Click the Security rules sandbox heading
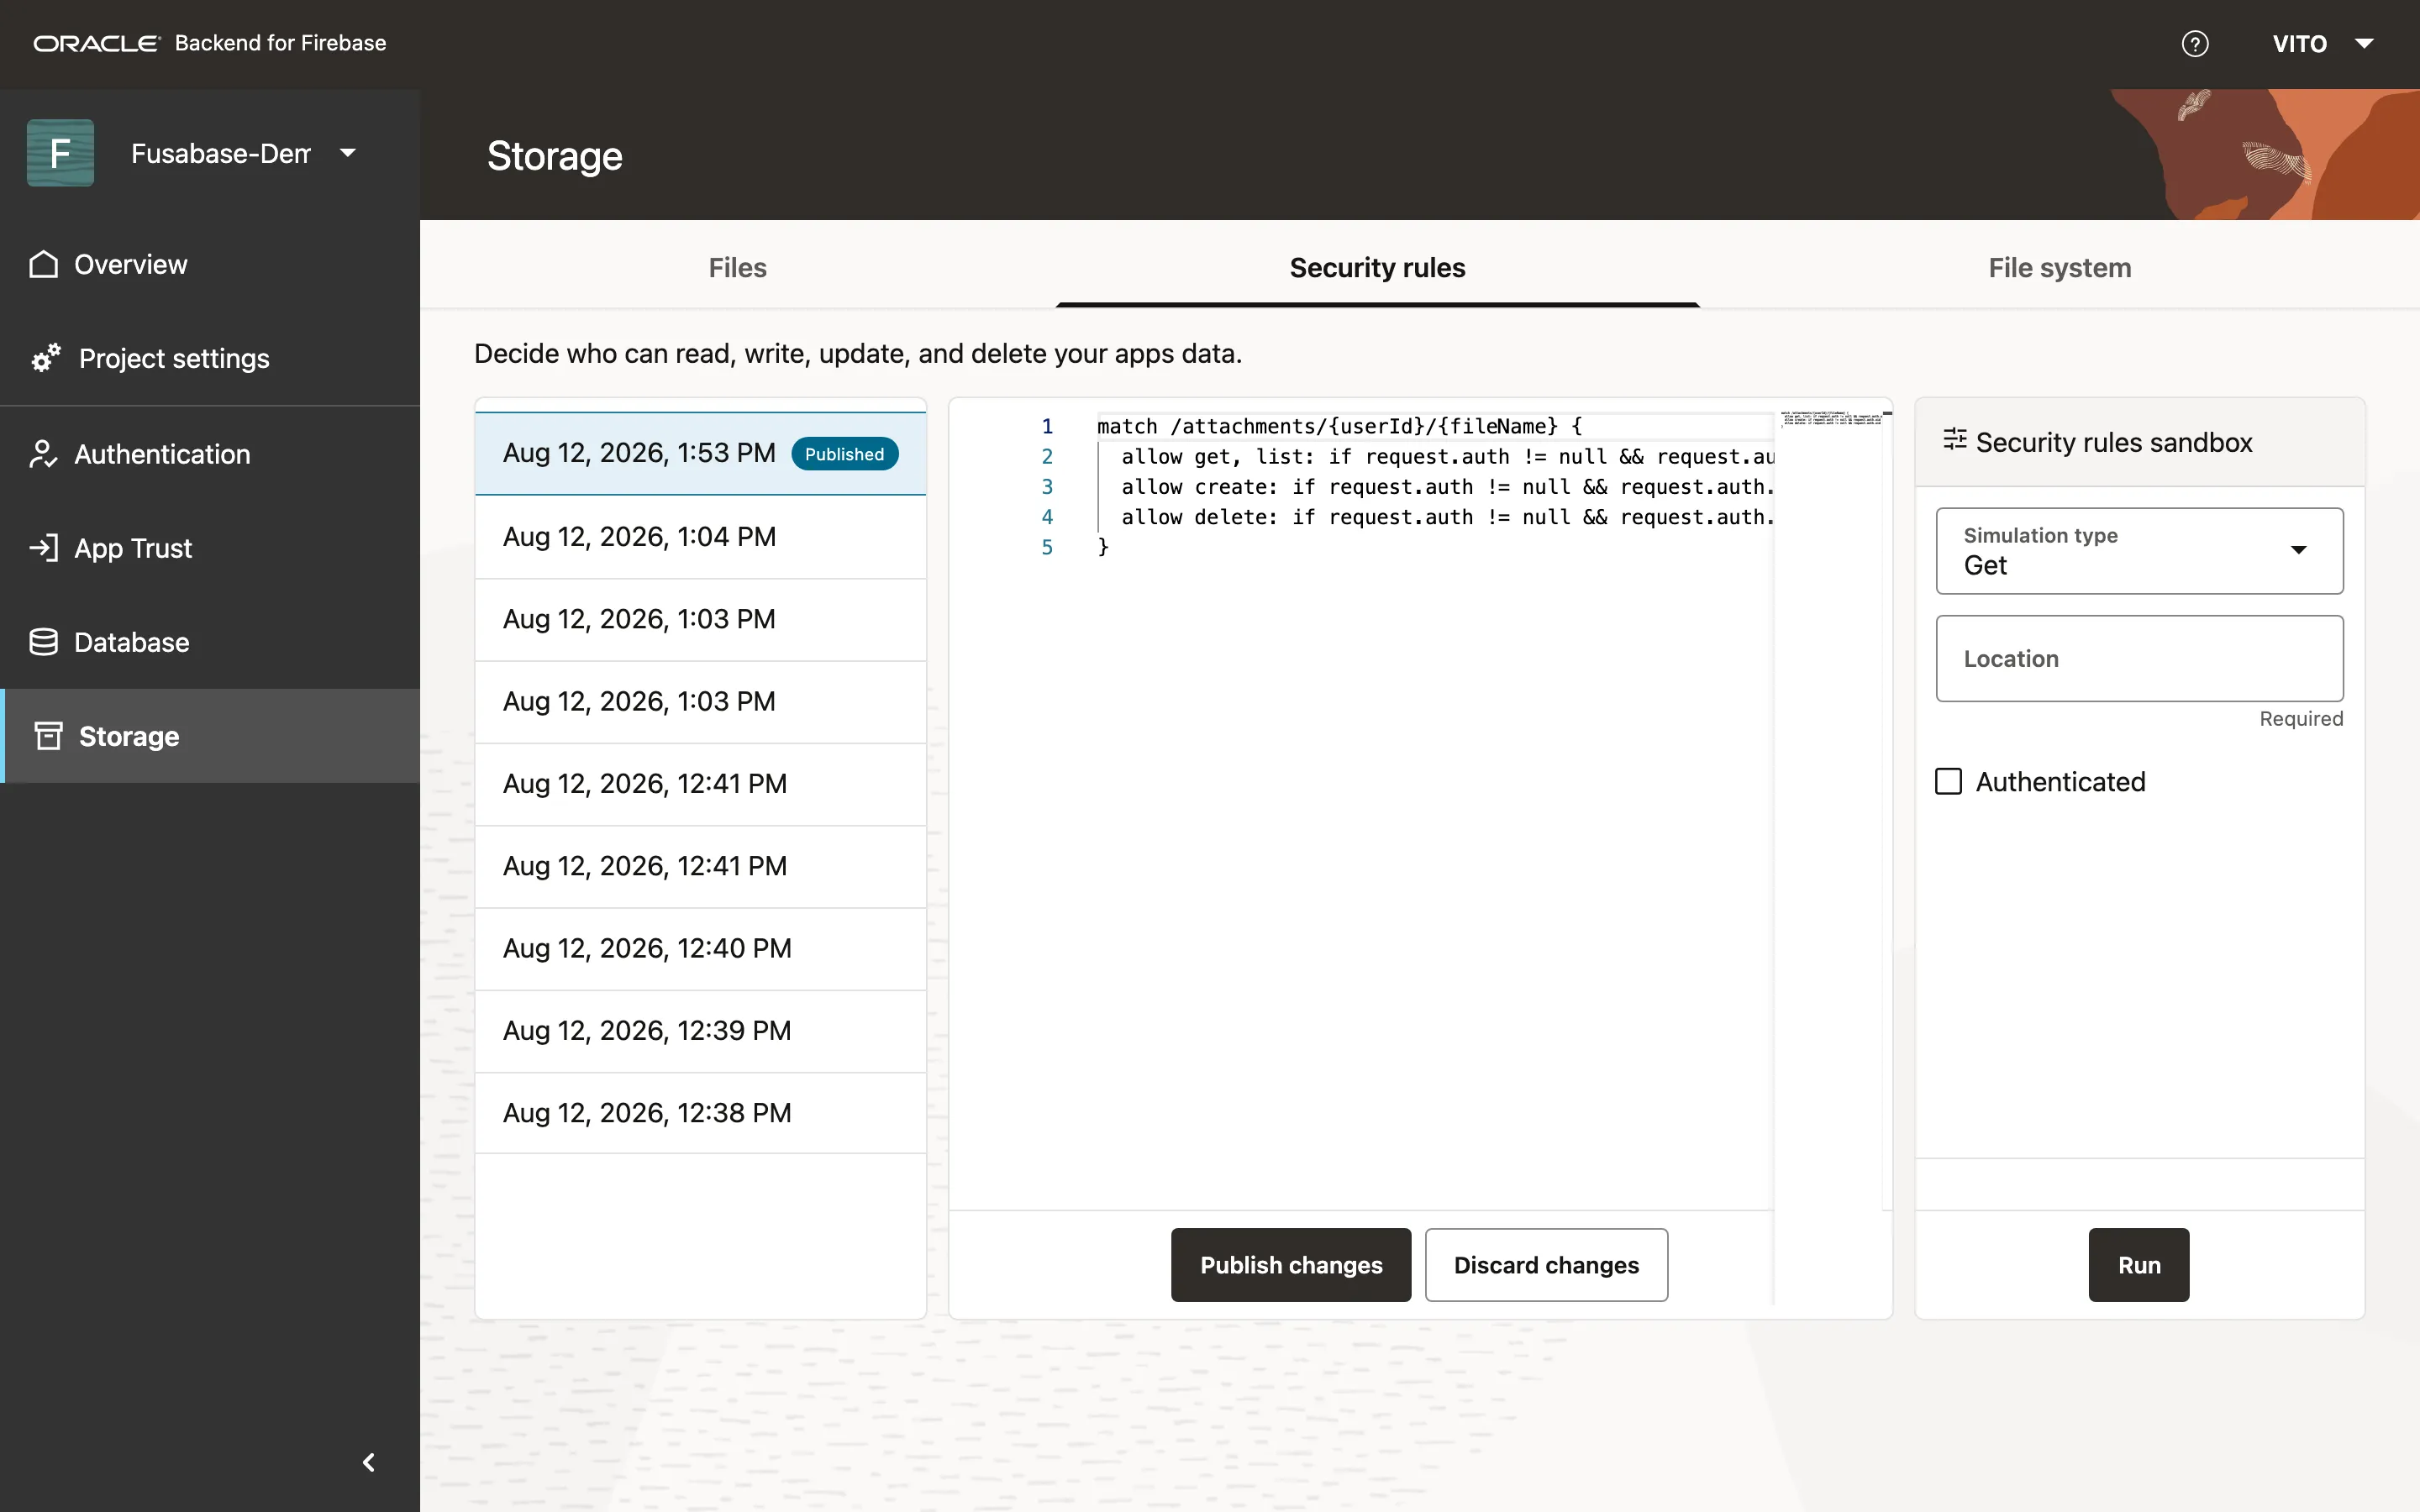Screen dimensions: 2420x1512 click(2113, 442)
